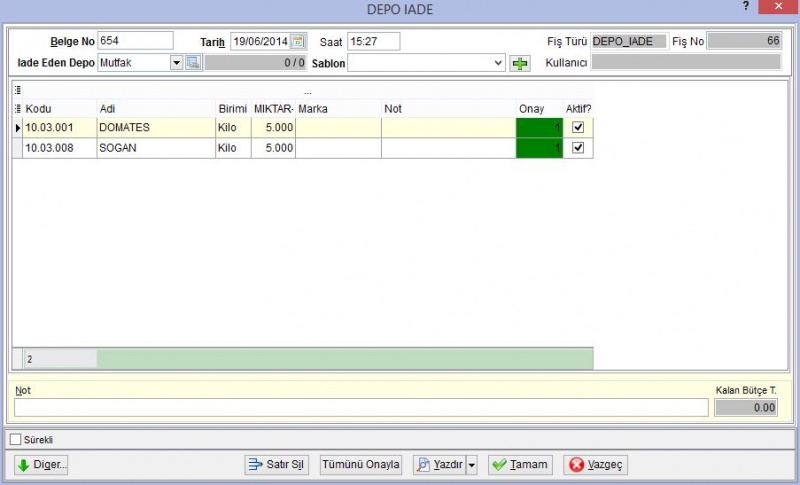Open the Sablon combo box

click(x=426, y=63)
